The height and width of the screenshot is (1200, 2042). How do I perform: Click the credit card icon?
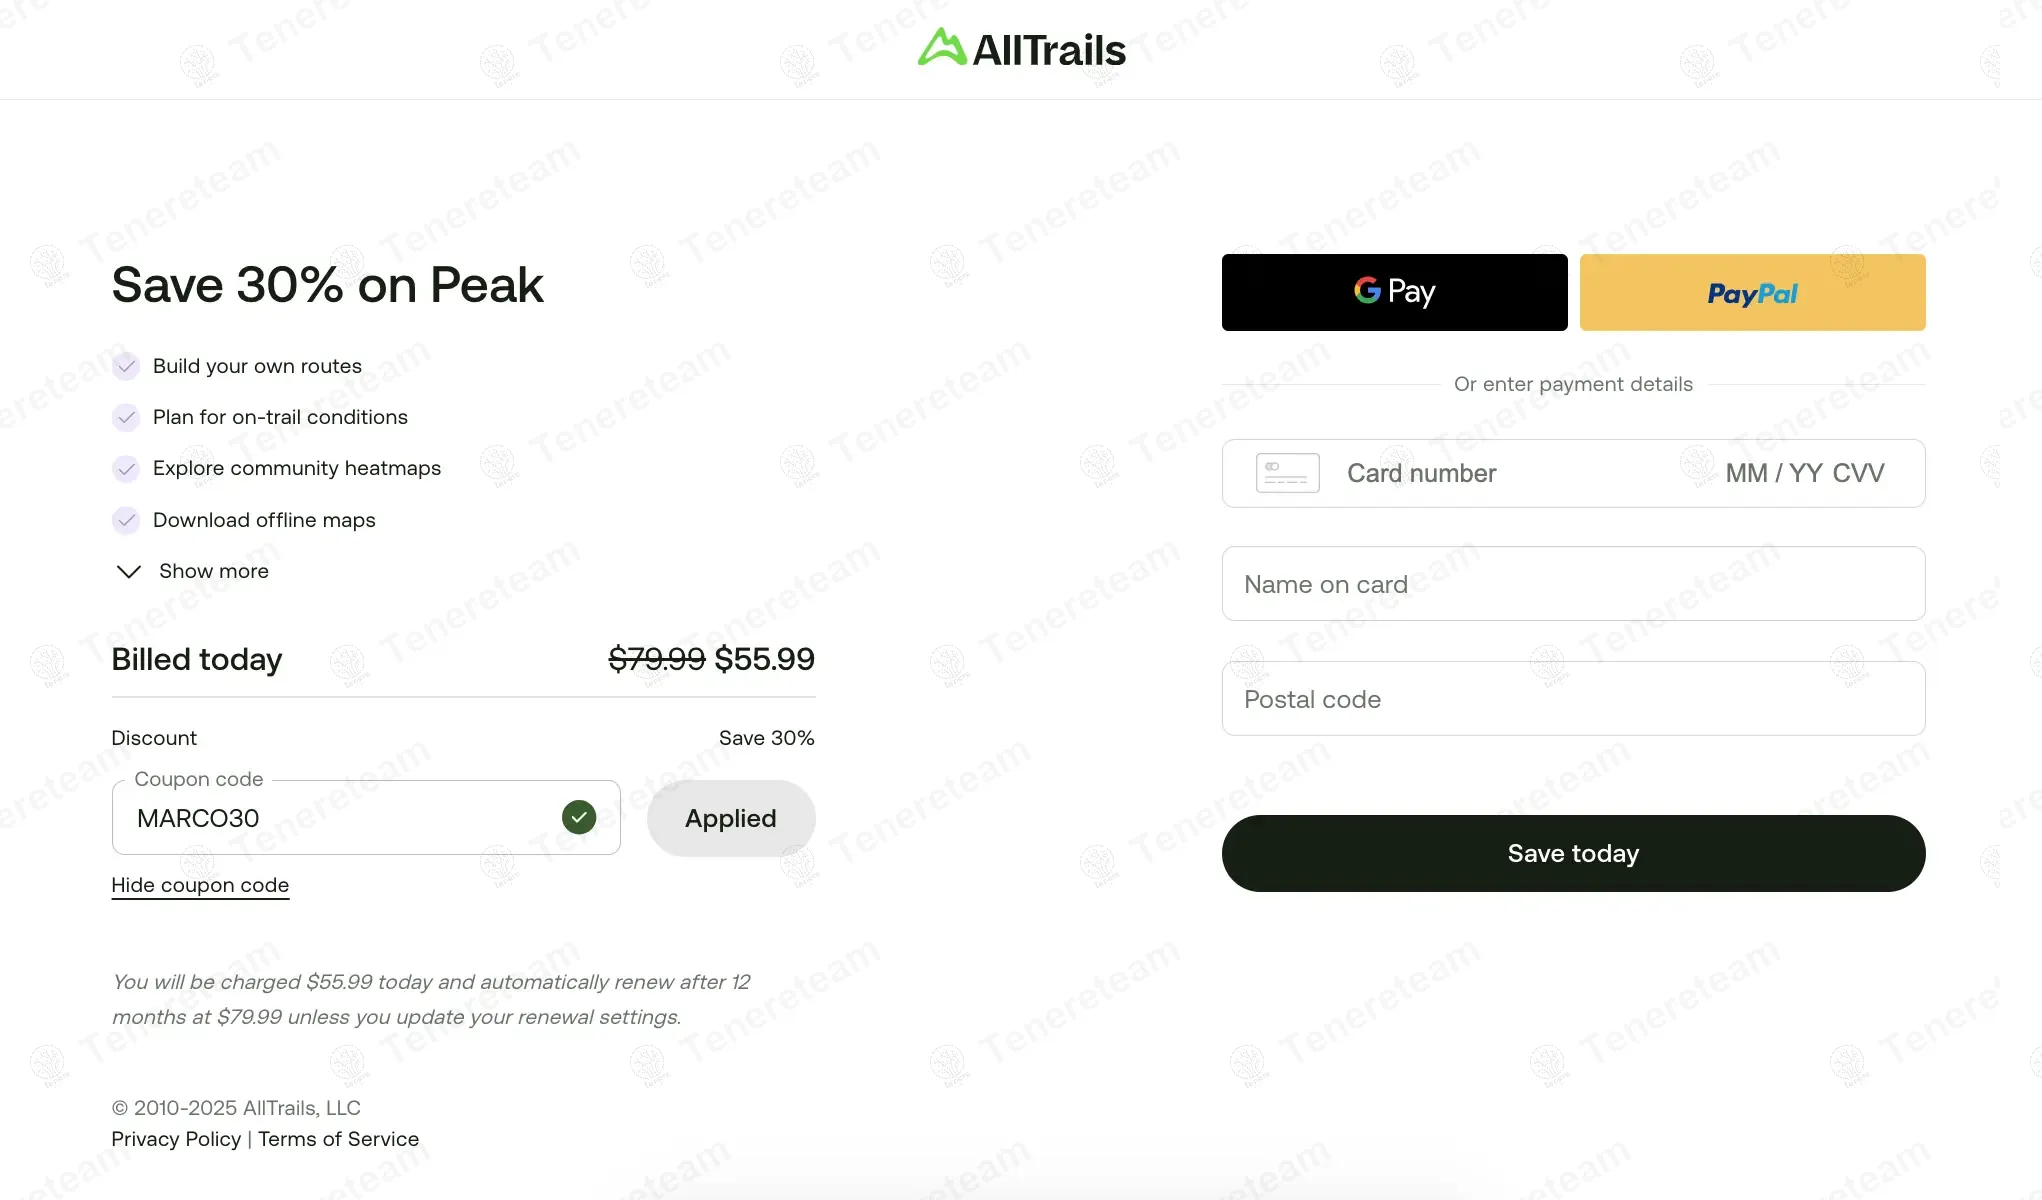(1287, 473)
